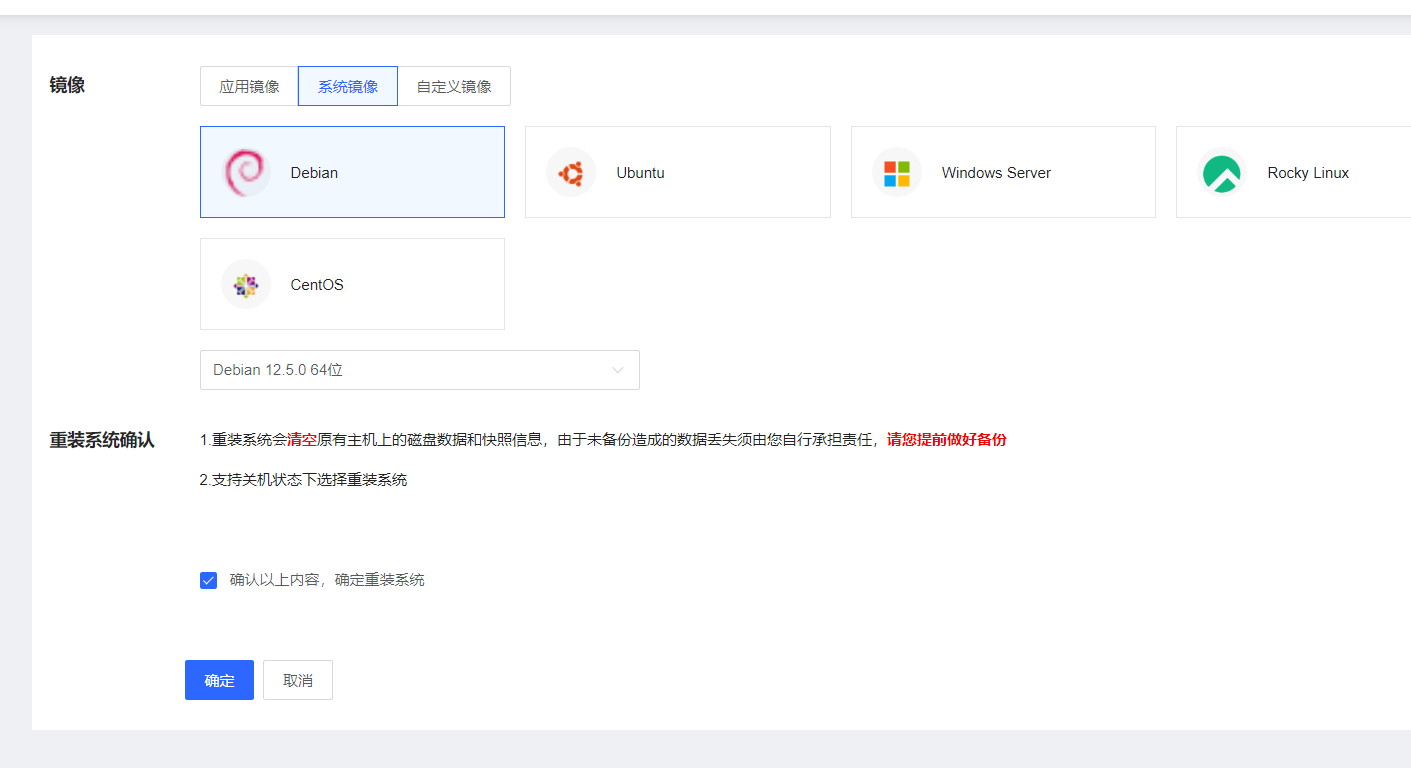Switch to the 系统镜像 tab
Screen dimensions: 1411x768
[348, 86]
